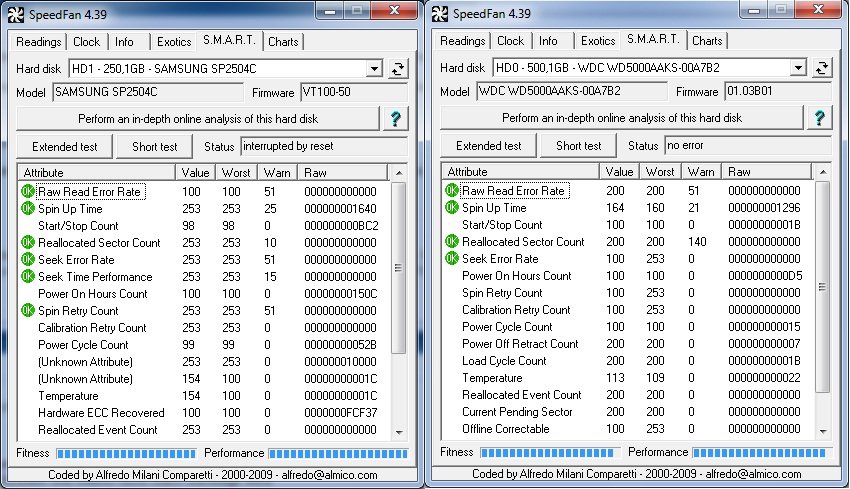The image size is (850, 489).
Task: Select Load Cycle Count row
Action: coord(628,361)
